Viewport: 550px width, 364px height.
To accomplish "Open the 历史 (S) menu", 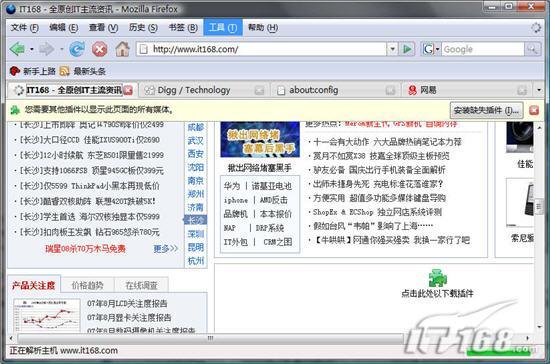I will pyautogui.click(x=143, y=28).
